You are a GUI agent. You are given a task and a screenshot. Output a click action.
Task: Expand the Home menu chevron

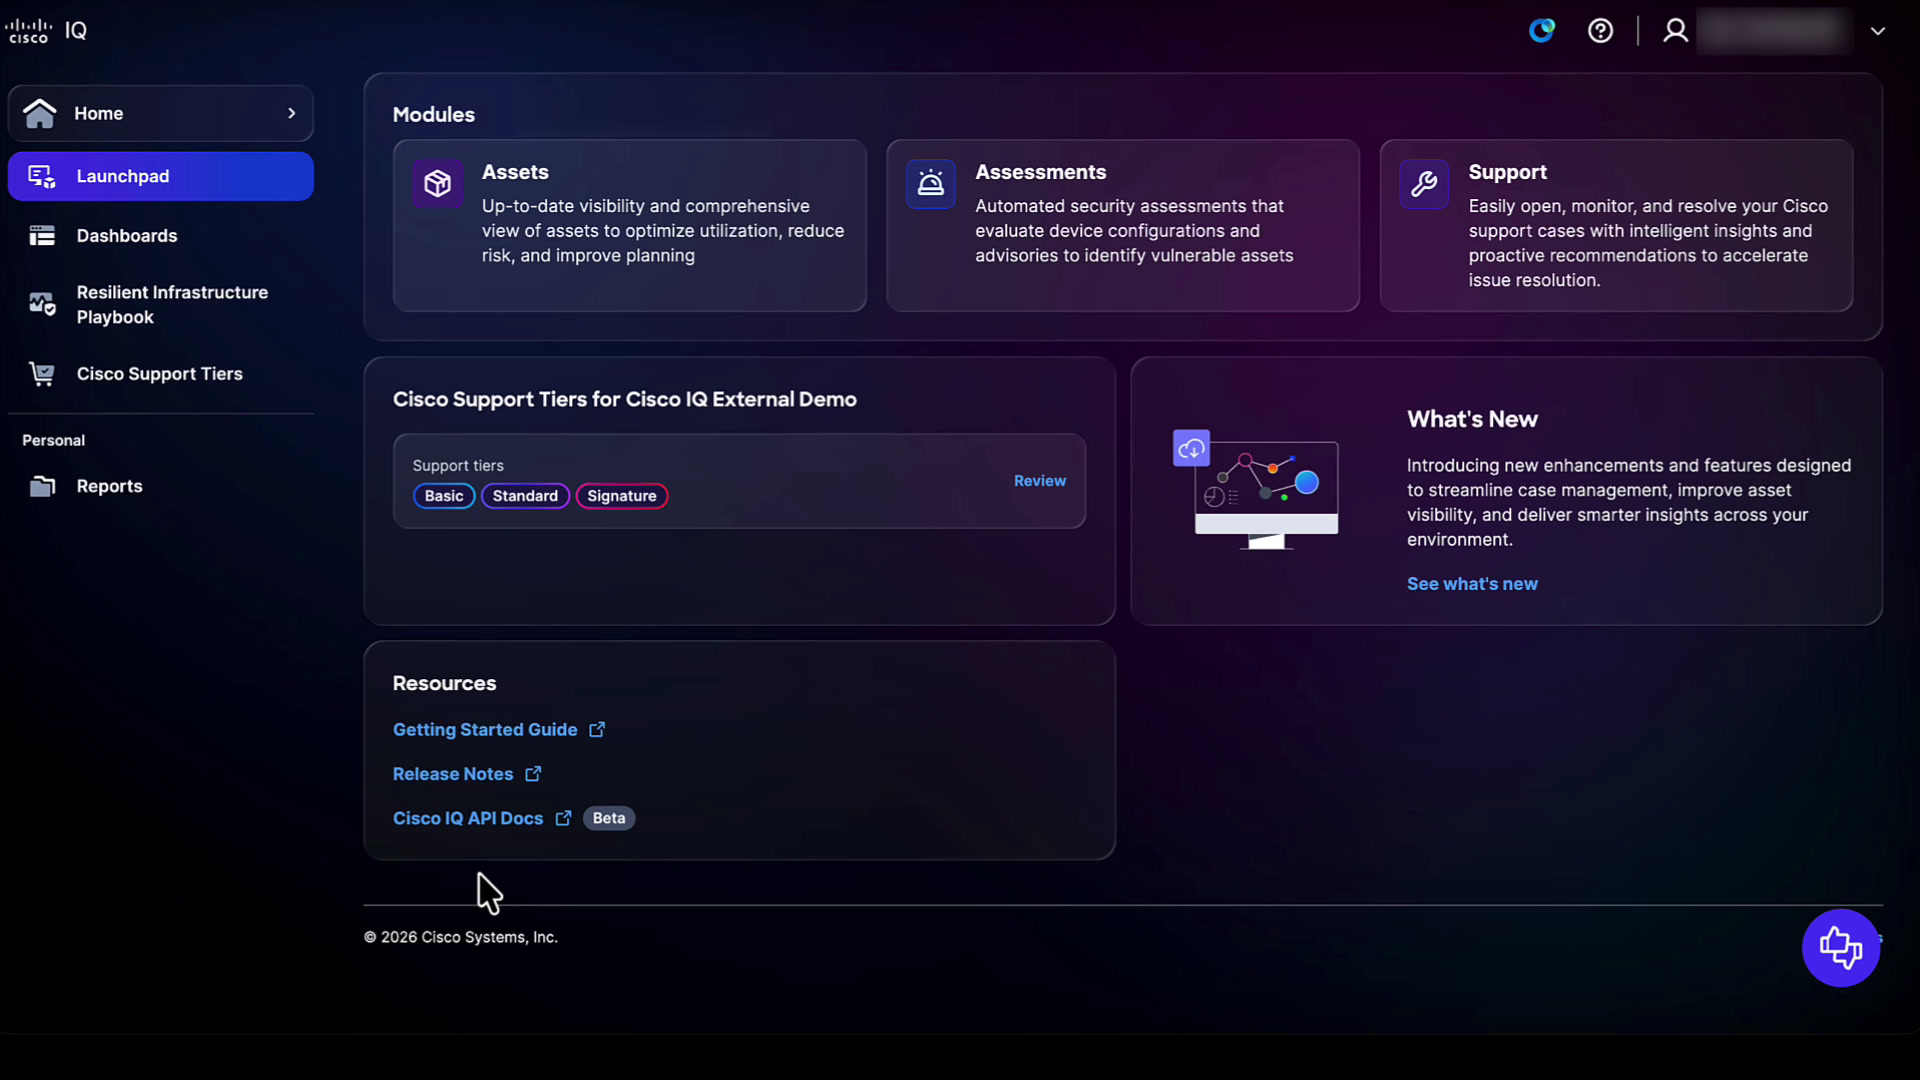(292, 113)
